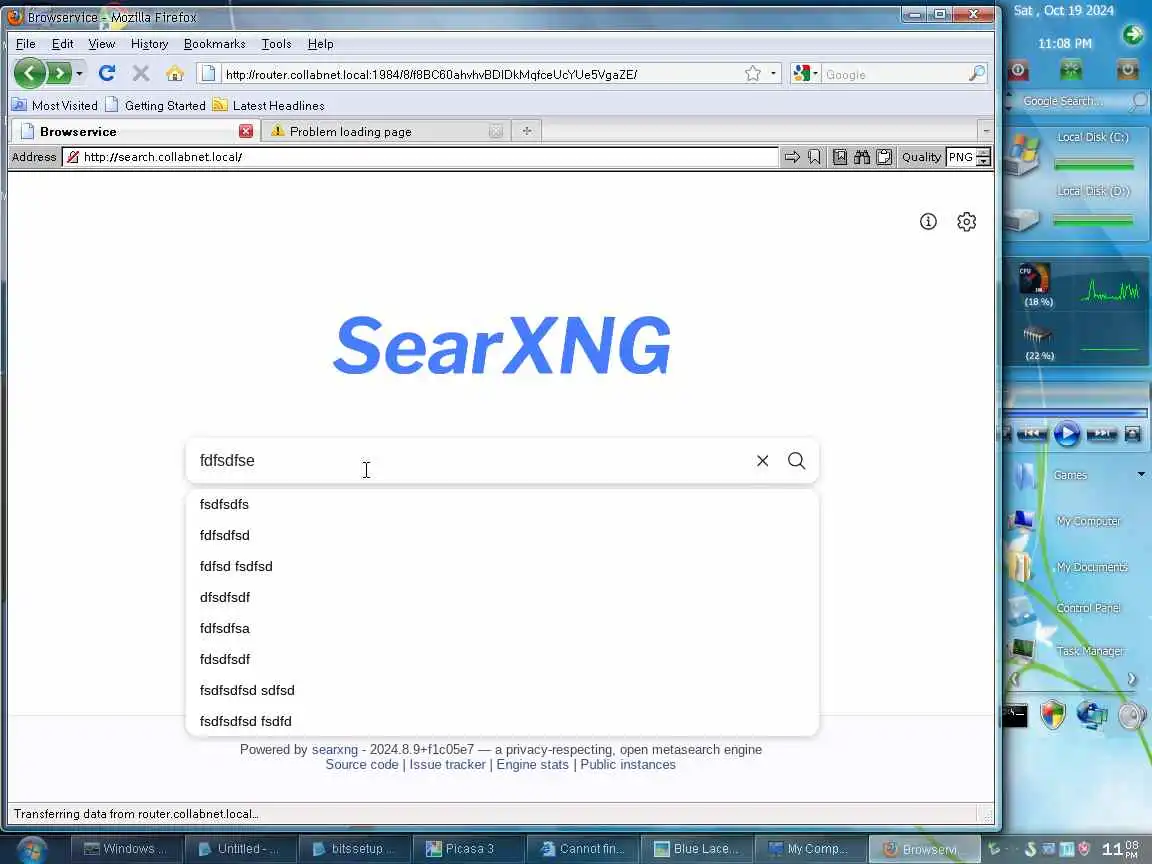The height and width of the screenshot is (864, 1152).
Task: Open the Engine stats link
Action: pos(533,764)
